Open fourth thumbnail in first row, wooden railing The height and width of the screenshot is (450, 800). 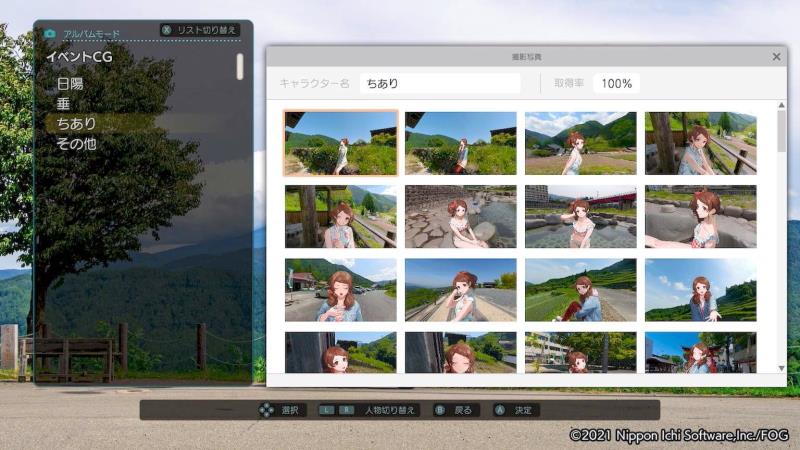701,143
